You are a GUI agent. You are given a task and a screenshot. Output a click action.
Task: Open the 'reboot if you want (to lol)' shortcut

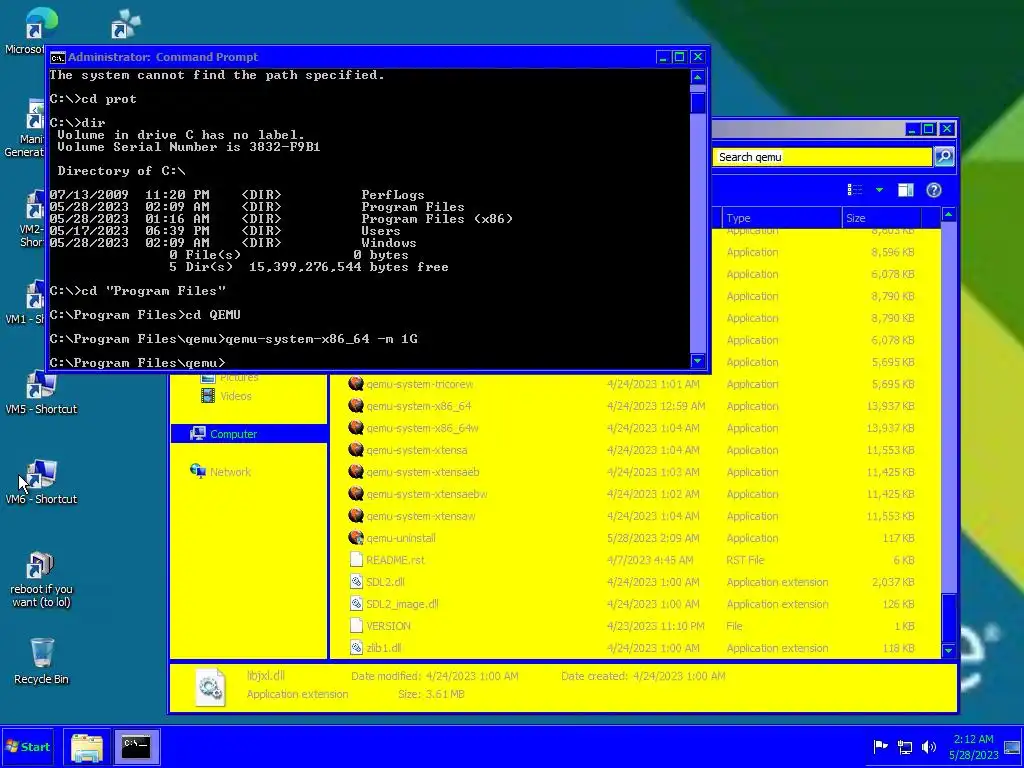pos(40,580)
